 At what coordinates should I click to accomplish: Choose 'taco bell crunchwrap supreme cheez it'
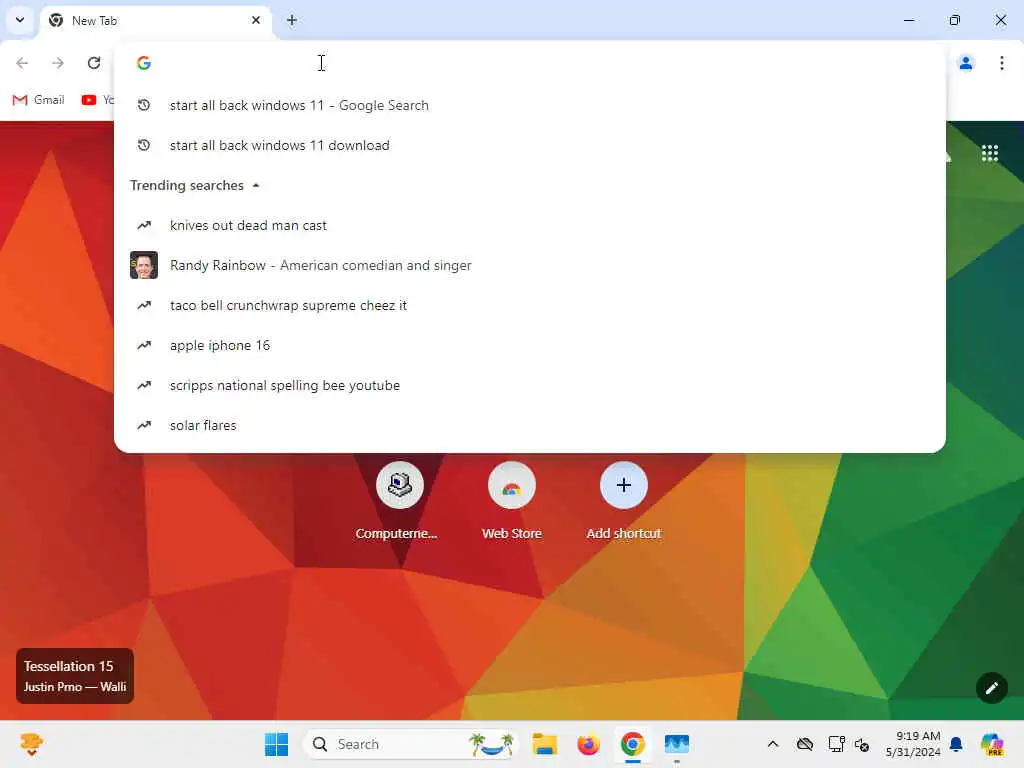pyautogui.click(x=530, y=305)
